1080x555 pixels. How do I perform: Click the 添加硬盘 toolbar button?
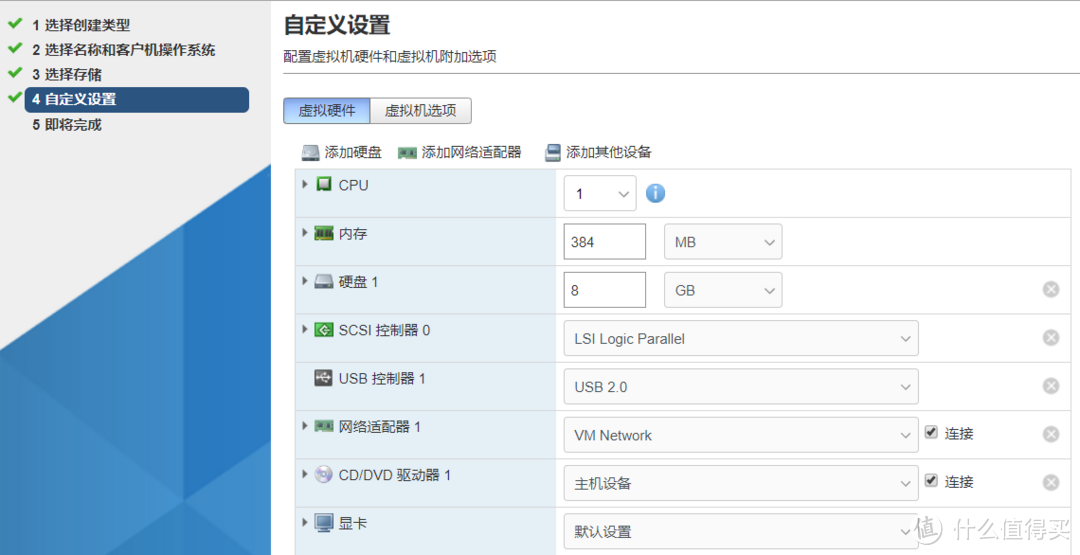coord(341,152)
